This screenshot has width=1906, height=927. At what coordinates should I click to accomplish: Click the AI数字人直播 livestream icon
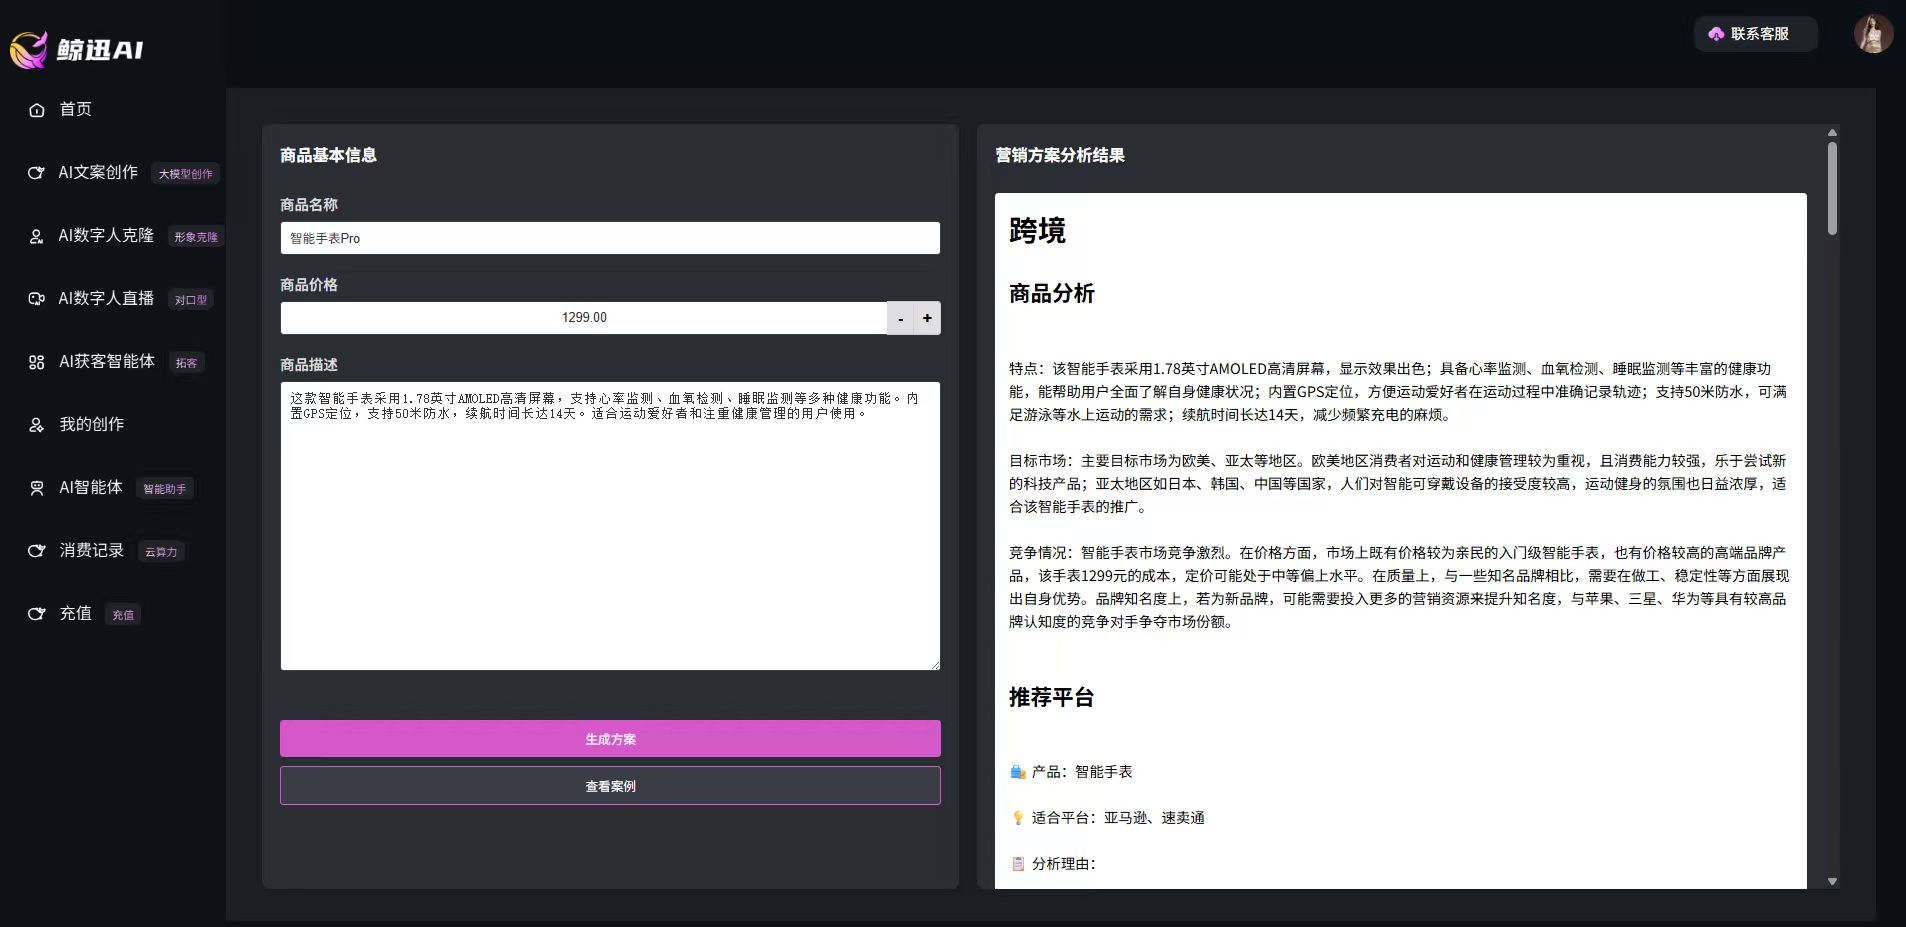pos(36,298)
